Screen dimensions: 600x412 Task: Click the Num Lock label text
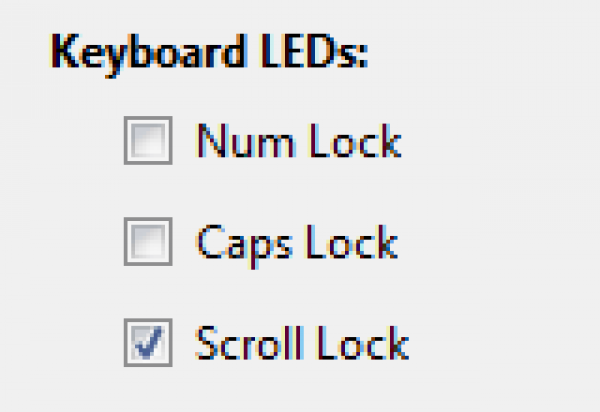298,141
